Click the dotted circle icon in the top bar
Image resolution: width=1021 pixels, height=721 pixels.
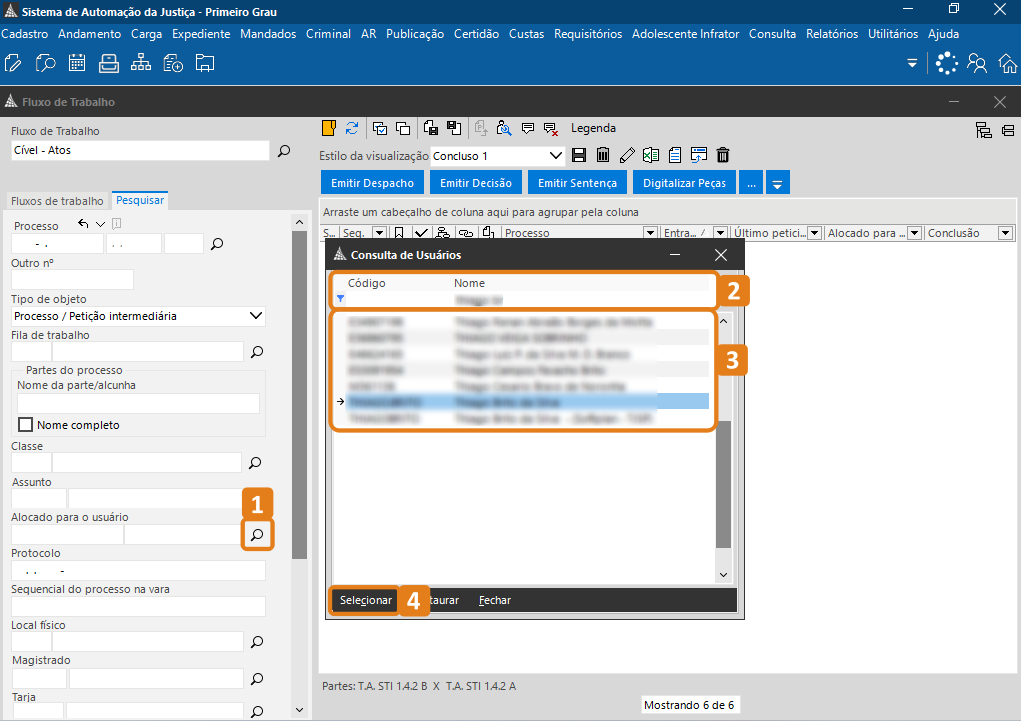point(946,63)
